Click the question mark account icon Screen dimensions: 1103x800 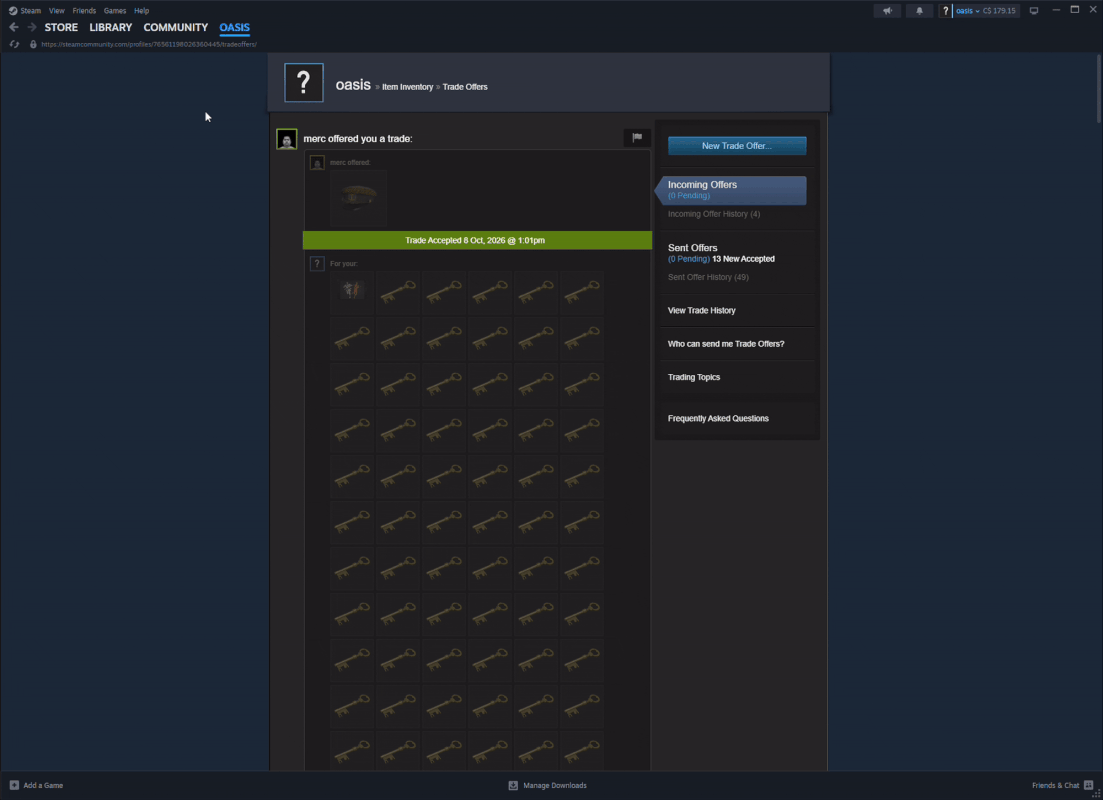pyautogui.click(x=945, y=11)
